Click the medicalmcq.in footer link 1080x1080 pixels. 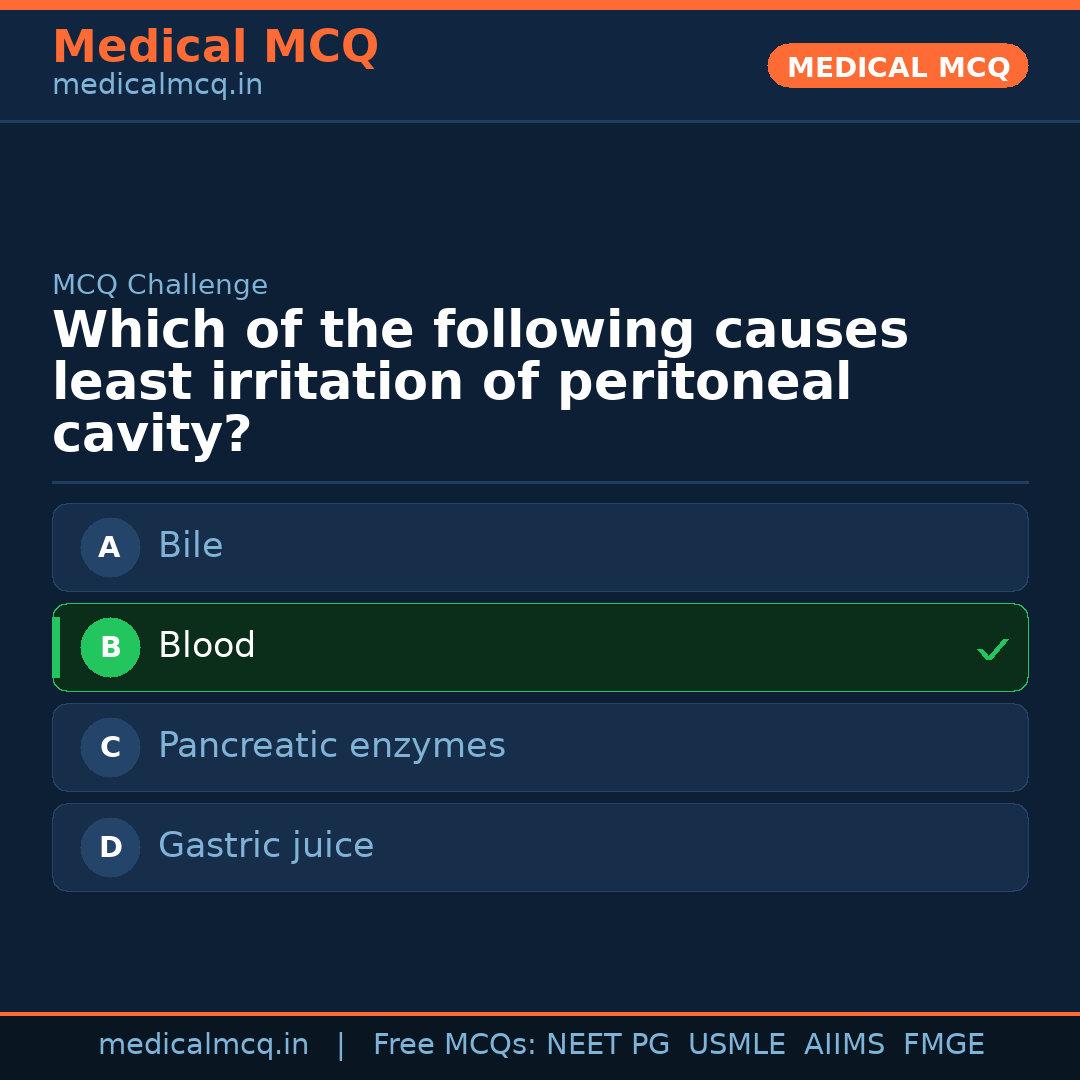(x=204, y=1043)
